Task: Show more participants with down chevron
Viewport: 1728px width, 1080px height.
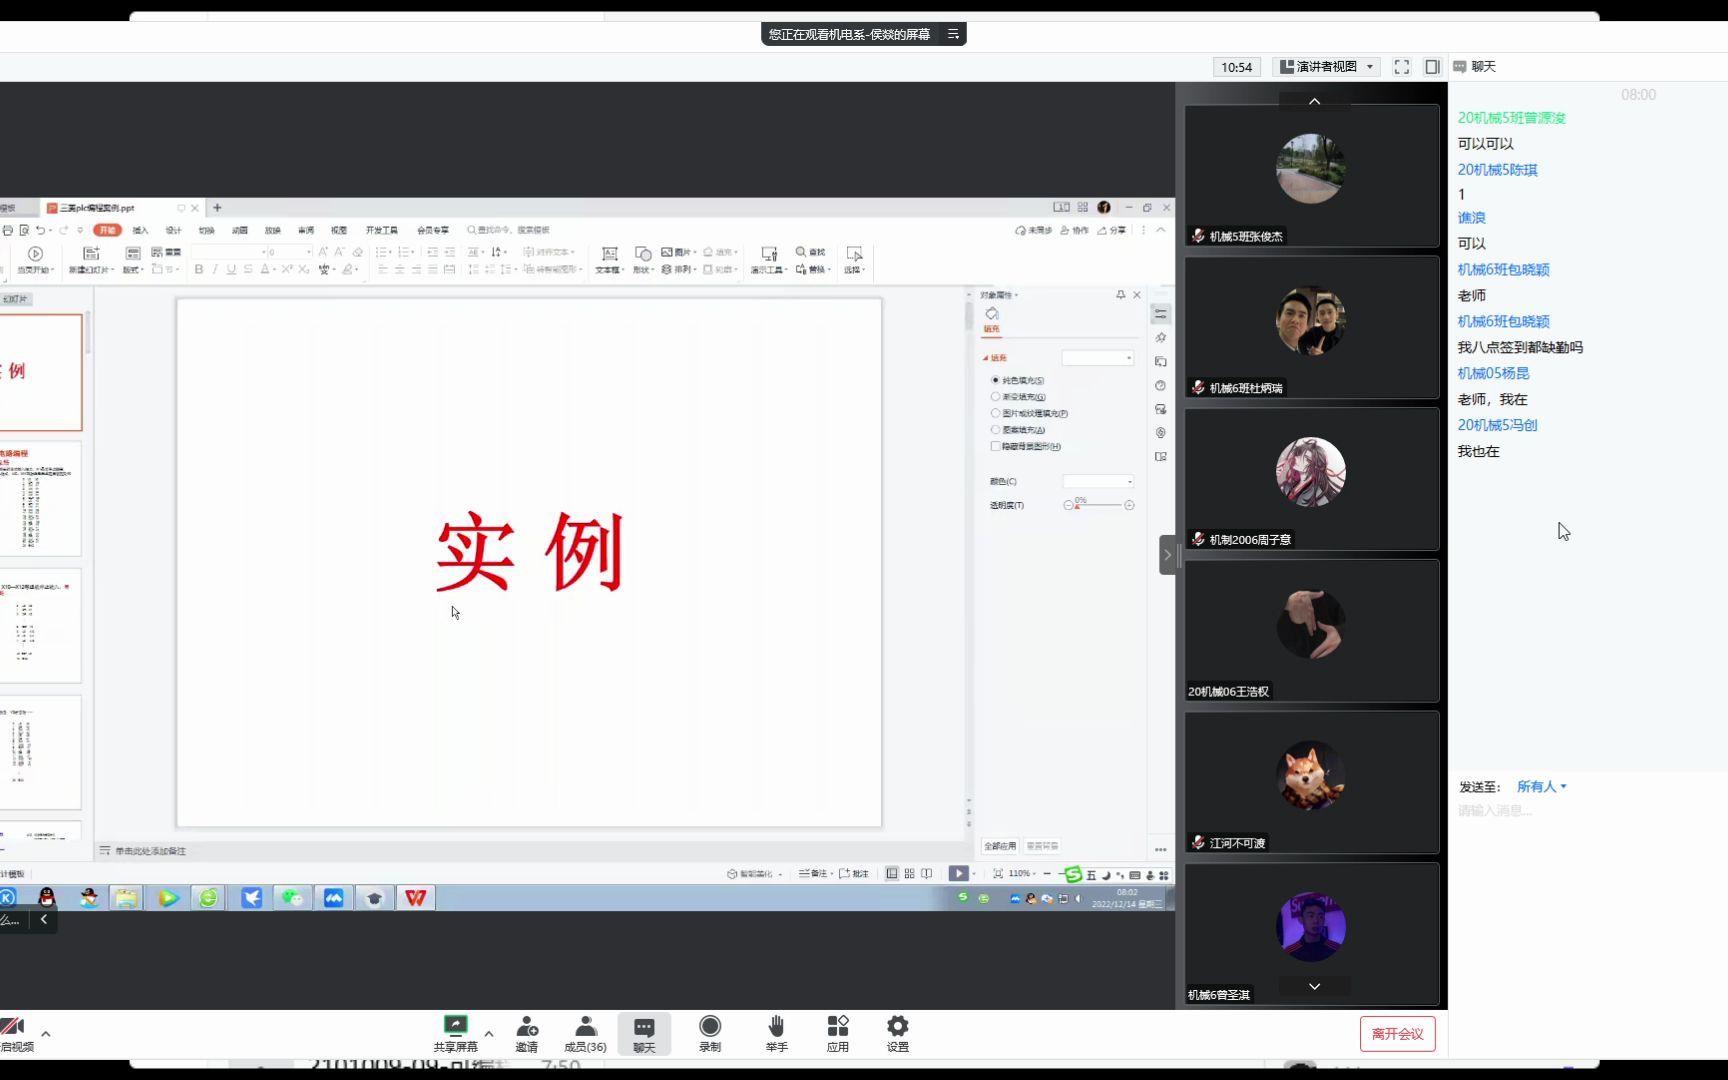Action: click(x=1314, y=986)
